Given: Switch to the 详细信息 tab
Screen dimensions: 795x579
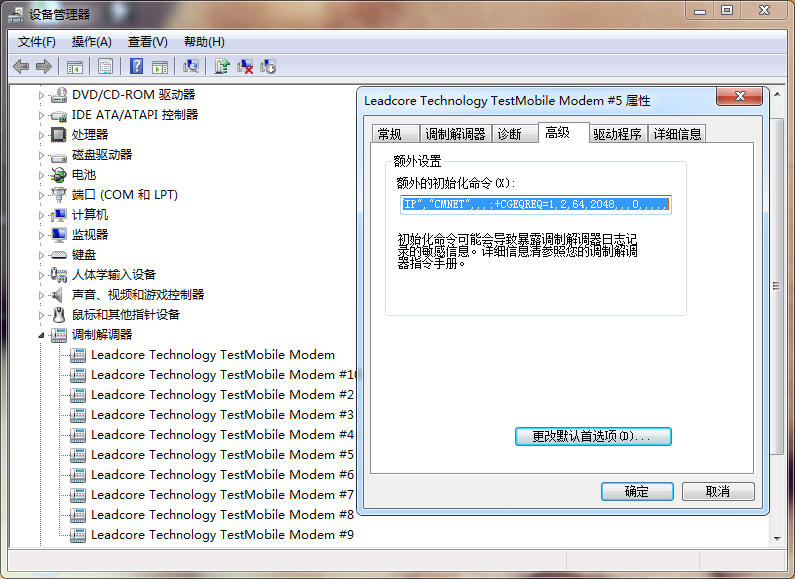Looking at the screenshot, I should [x=677, y=134].
